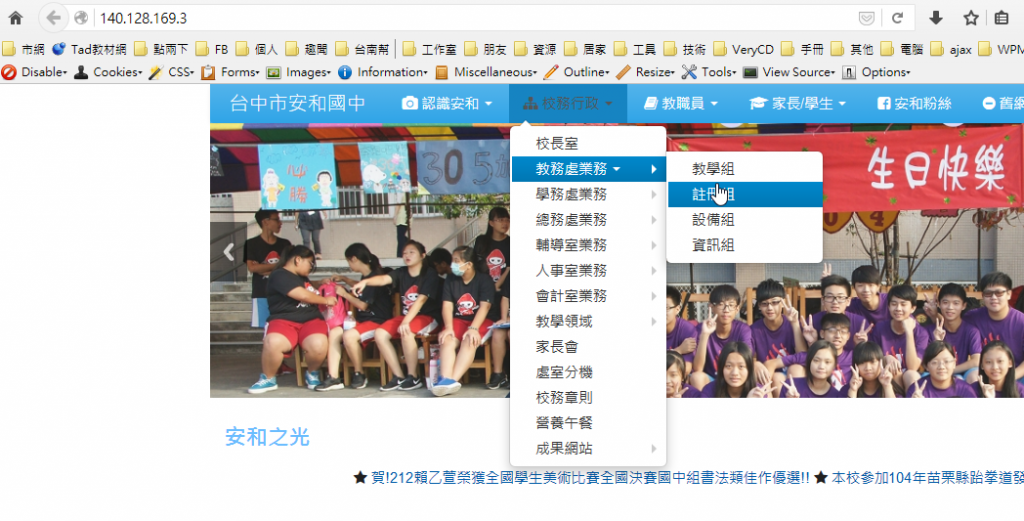Bookmark this page with the star icon

point(970,18)
